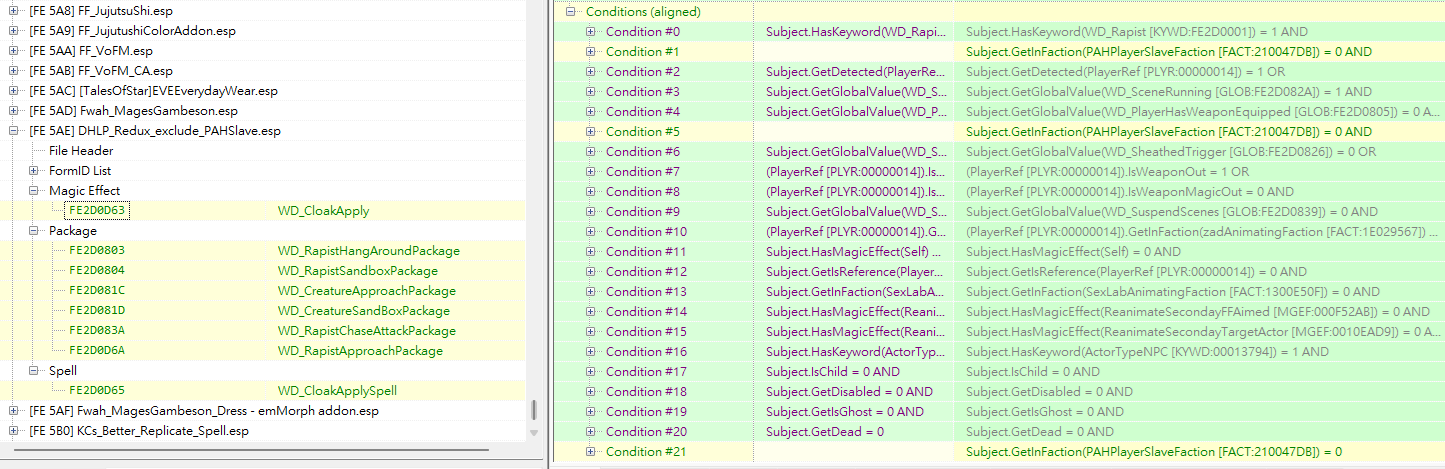Click Subject.GetIsGhost = 0 AND in middle column
The width and height of the screenshot is (1445, 469).
(x=845, y=412)
